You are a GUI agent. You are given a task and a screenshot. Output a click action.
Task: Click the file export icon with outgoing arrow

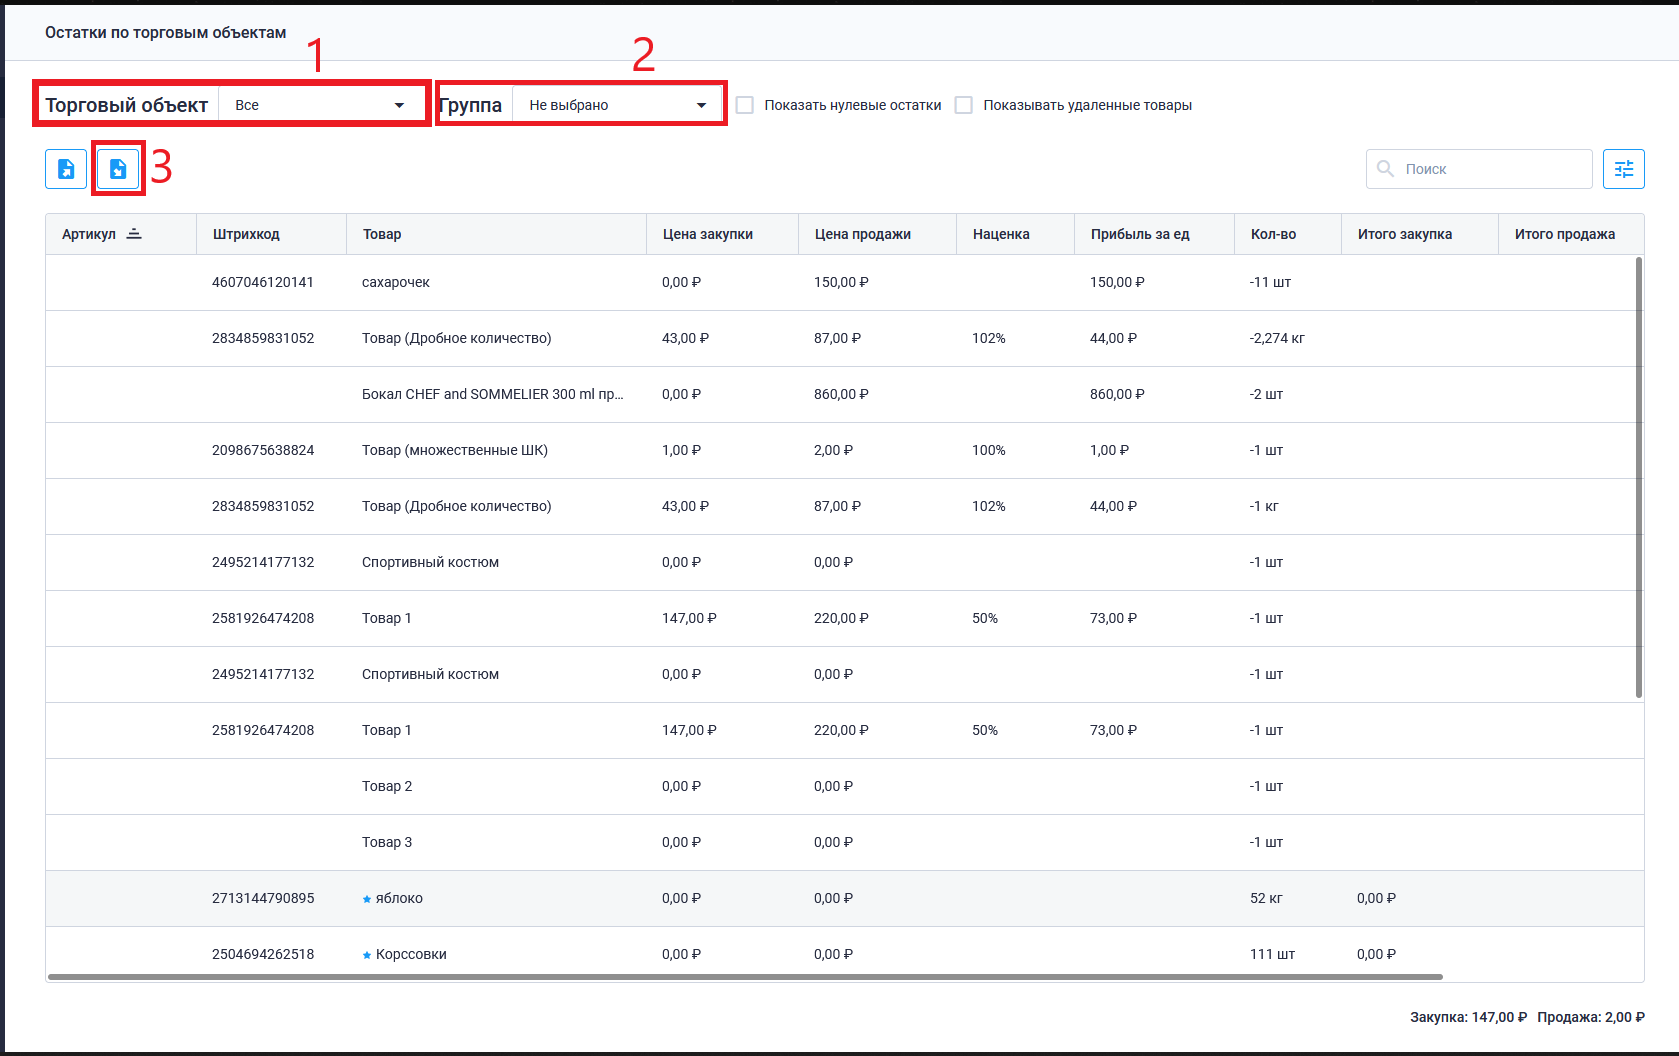pyautogui.click(x=66, y=169)
